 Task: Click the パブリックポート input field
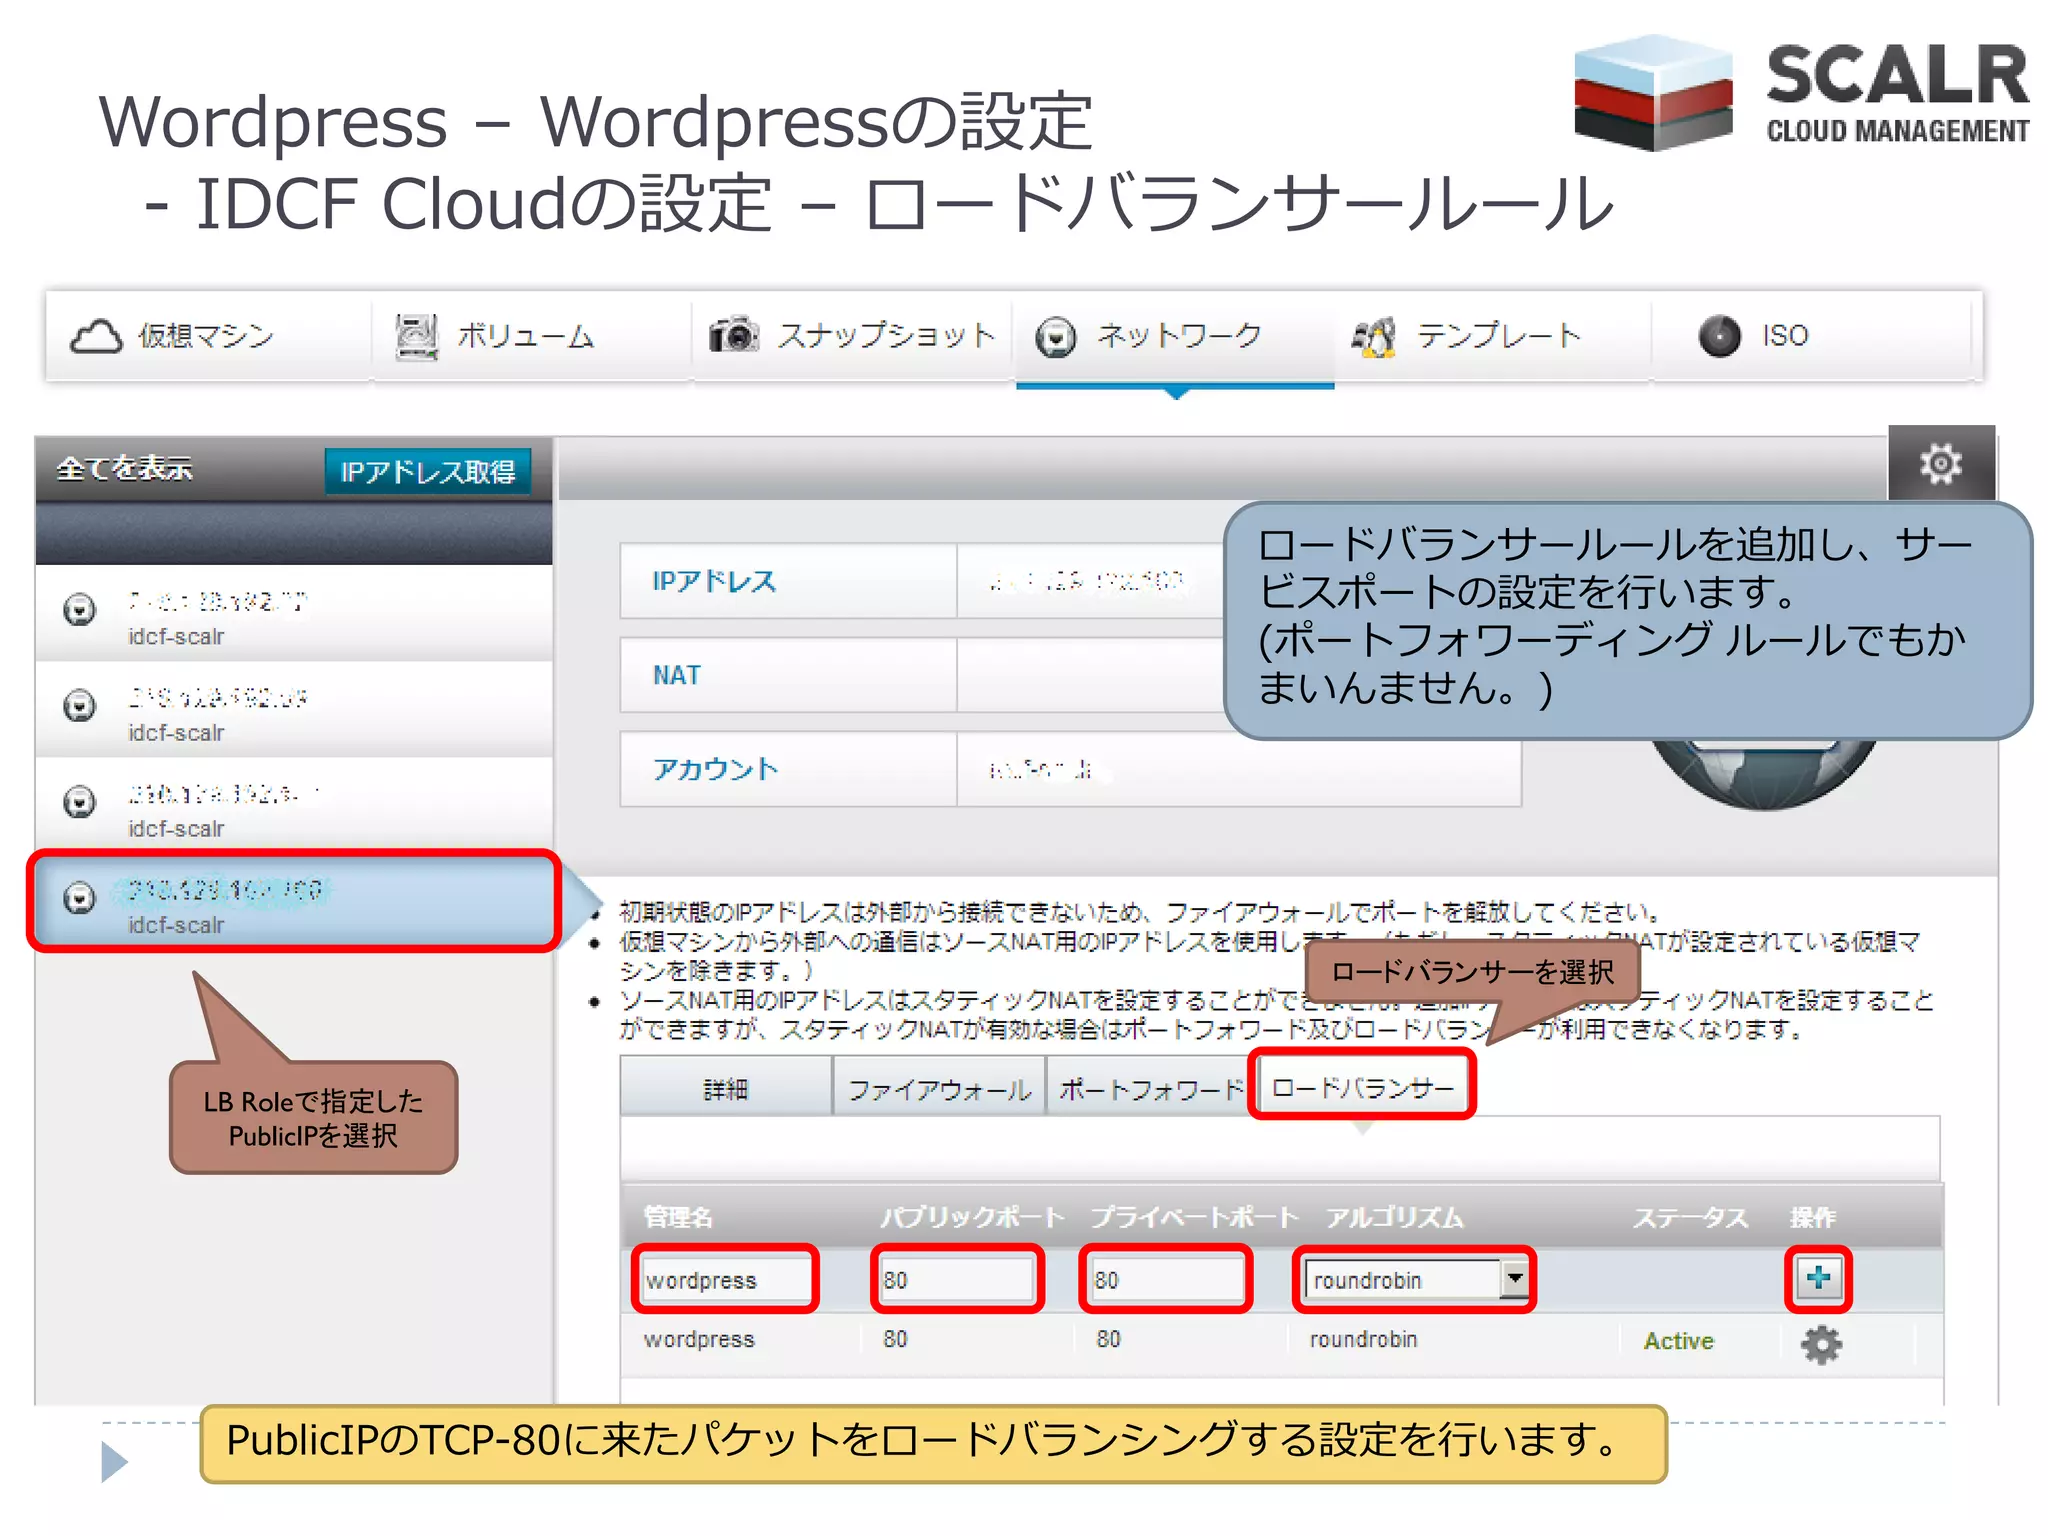[x=956, y=1279]
